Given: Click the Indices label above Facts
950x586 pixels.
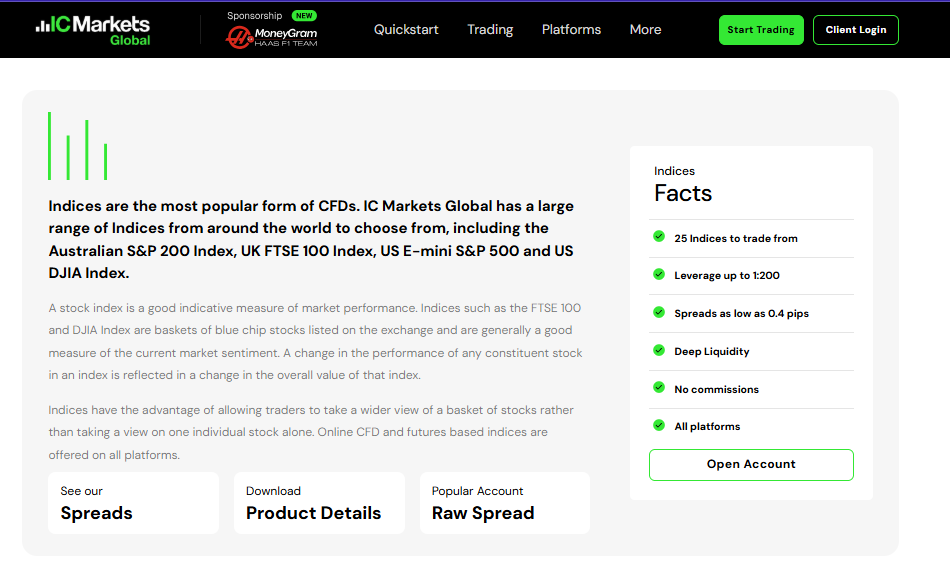Looking at the screenshot, I should 674,171.
